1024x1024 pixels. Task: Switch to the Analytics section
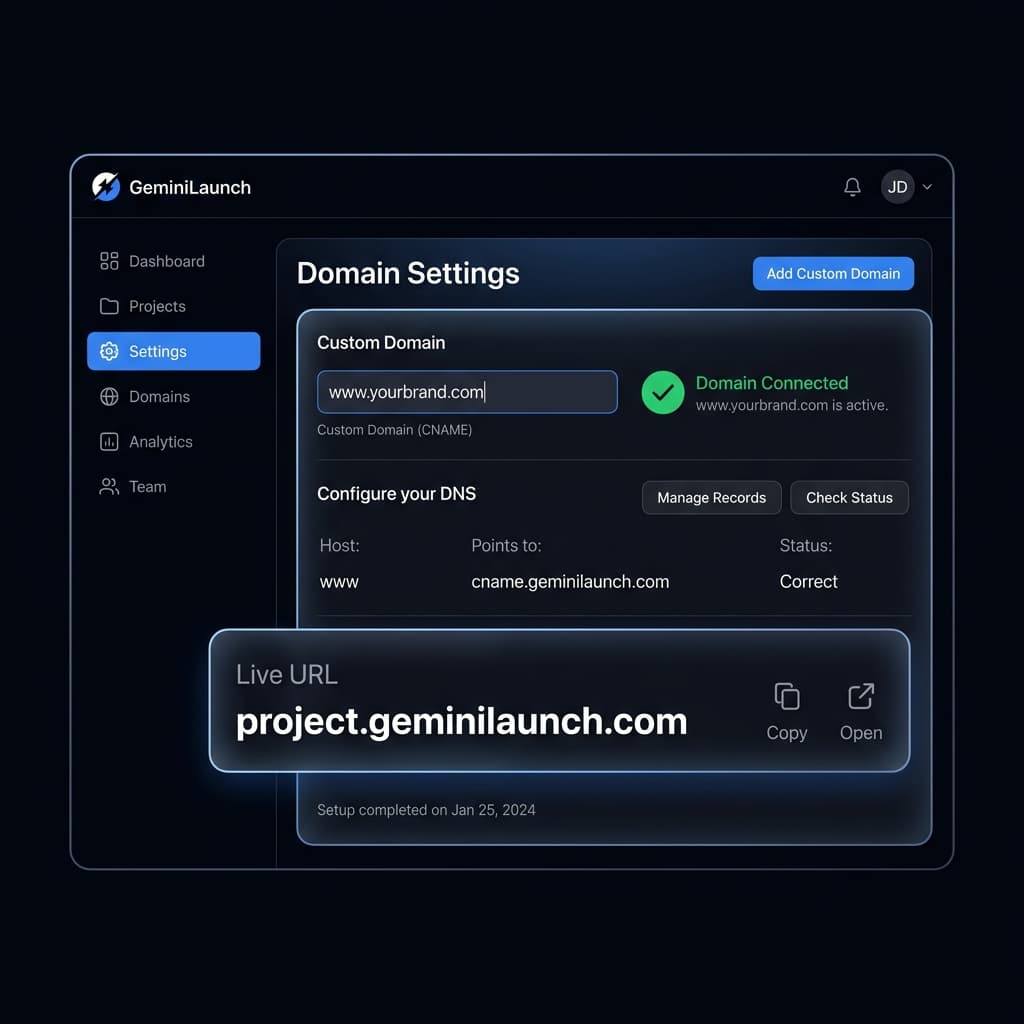pyautogui.click(x=160, y=441)
